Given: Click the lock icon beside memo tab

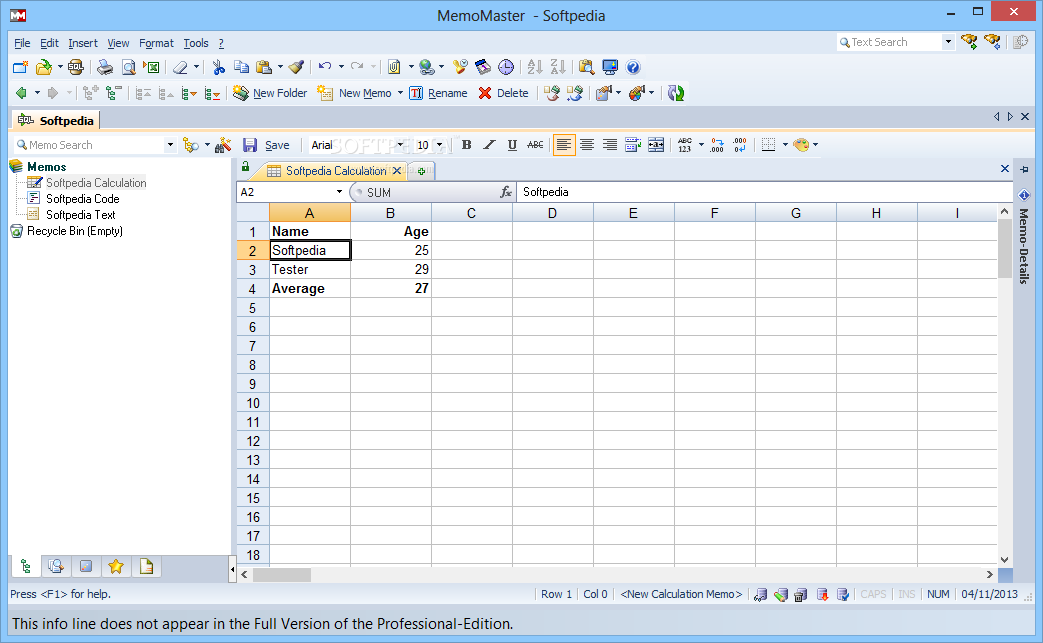Looking at the screenshot, I should (245, 167).
